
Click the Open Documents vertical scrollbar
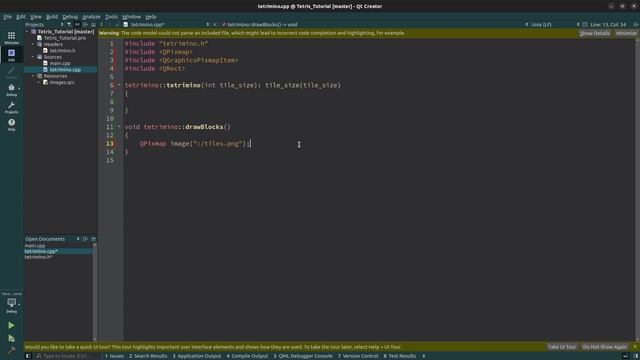click(x=95, y=292)
